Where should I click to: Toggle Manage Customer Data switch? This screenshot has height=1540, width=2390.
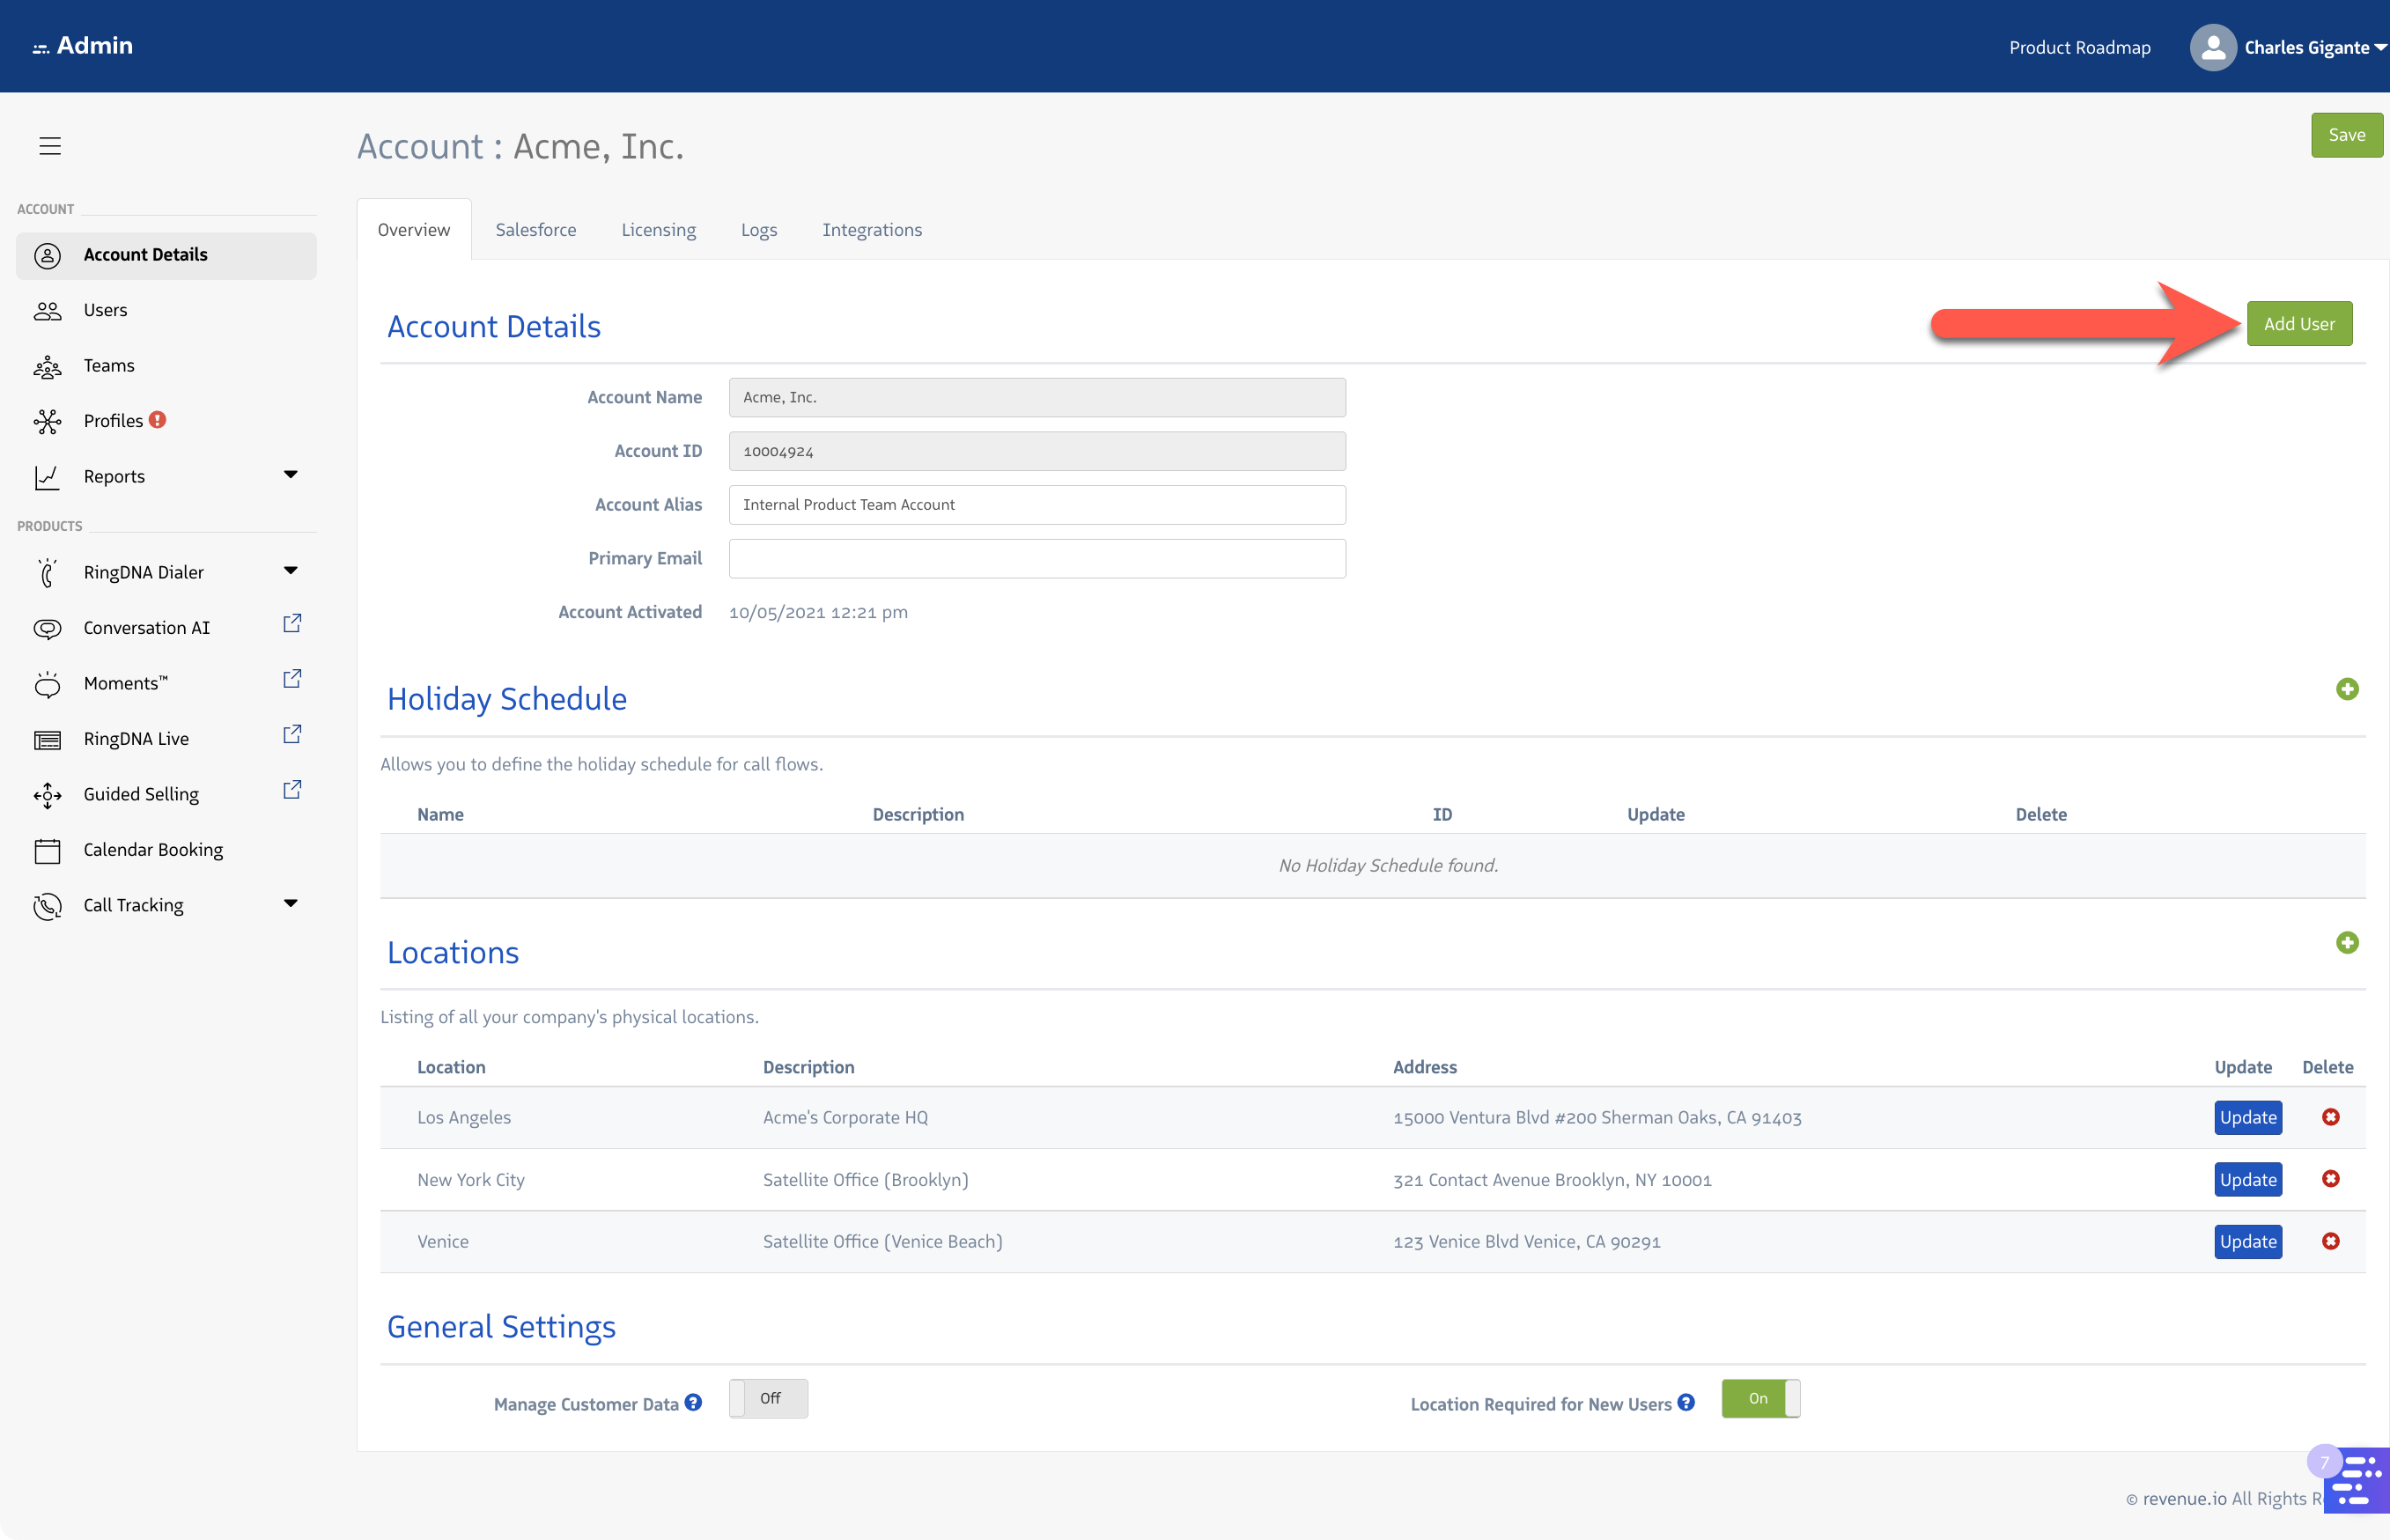coord(768,1398)
